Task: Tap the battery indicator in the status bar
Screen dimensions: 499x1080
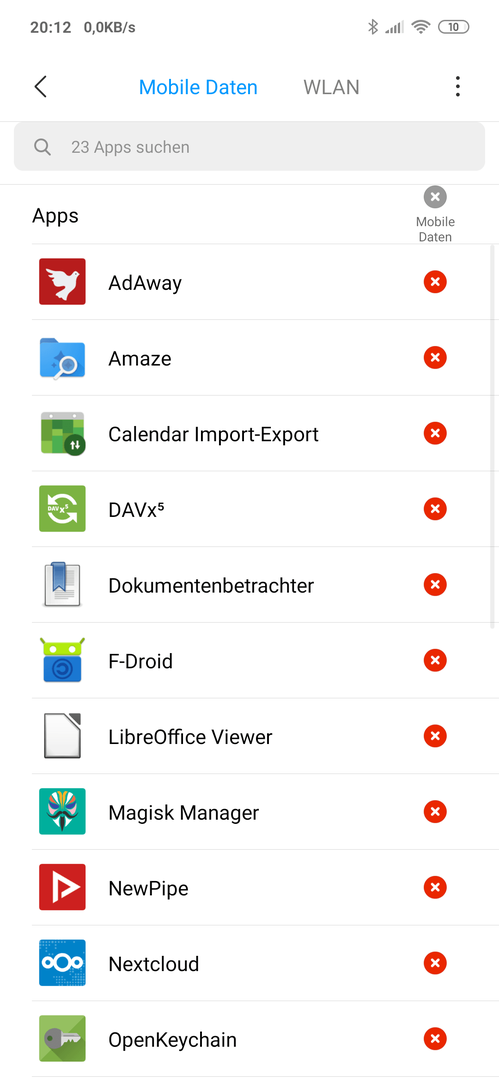Action: coord(454,28)
